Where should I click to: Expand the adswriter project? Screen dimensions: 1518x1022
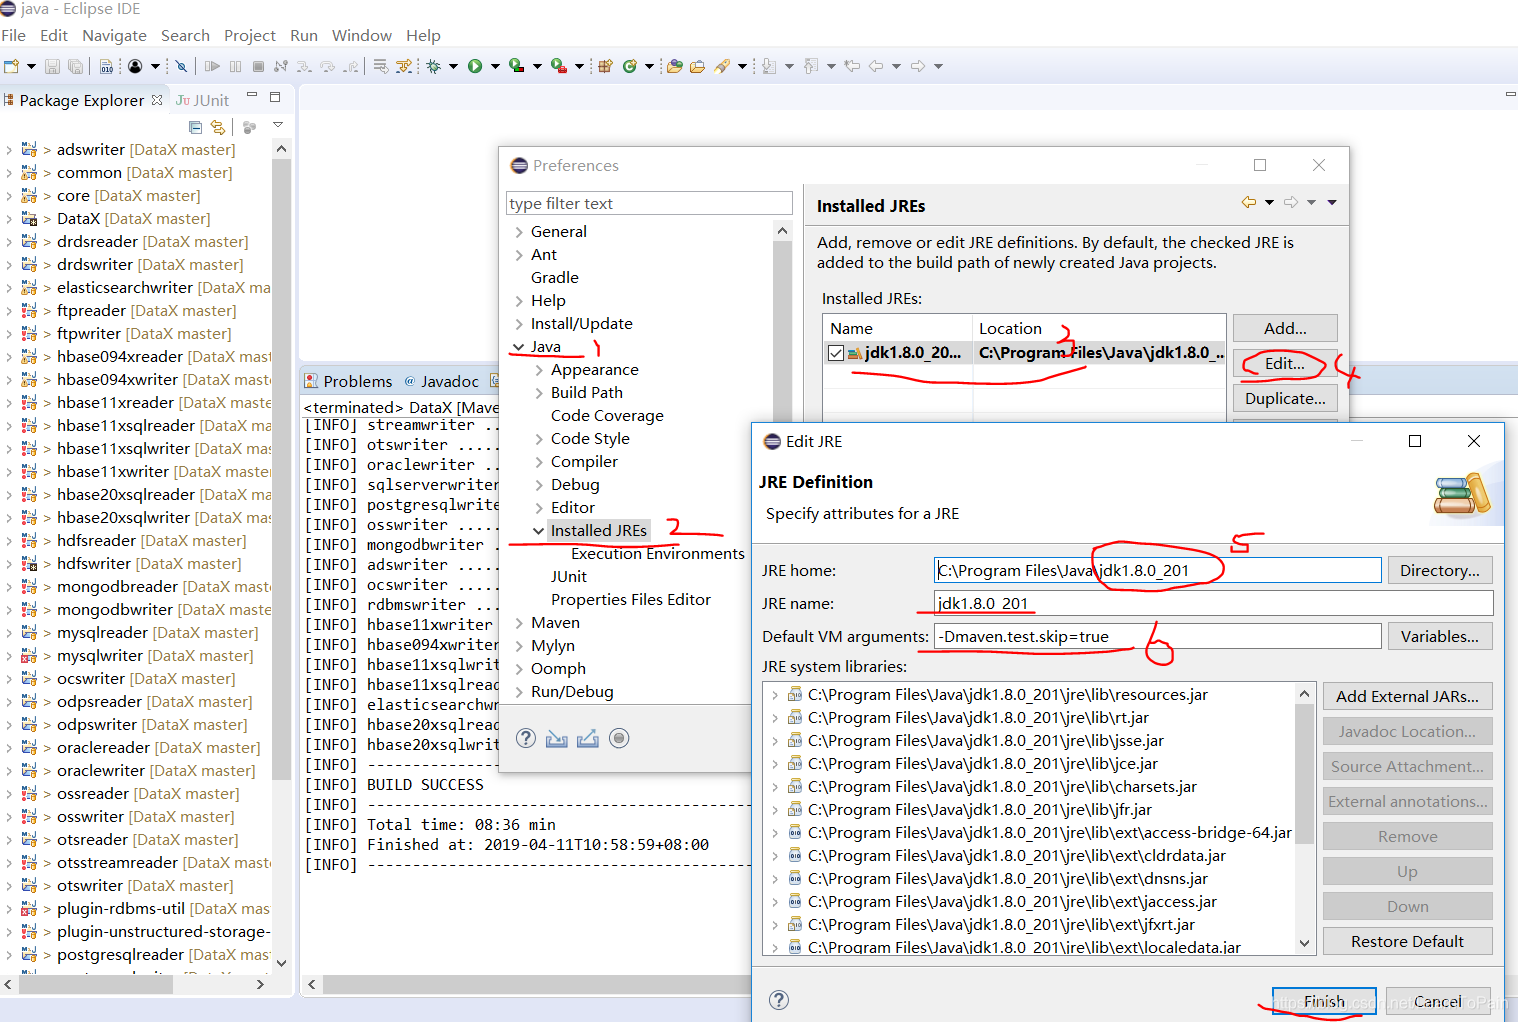9,150
